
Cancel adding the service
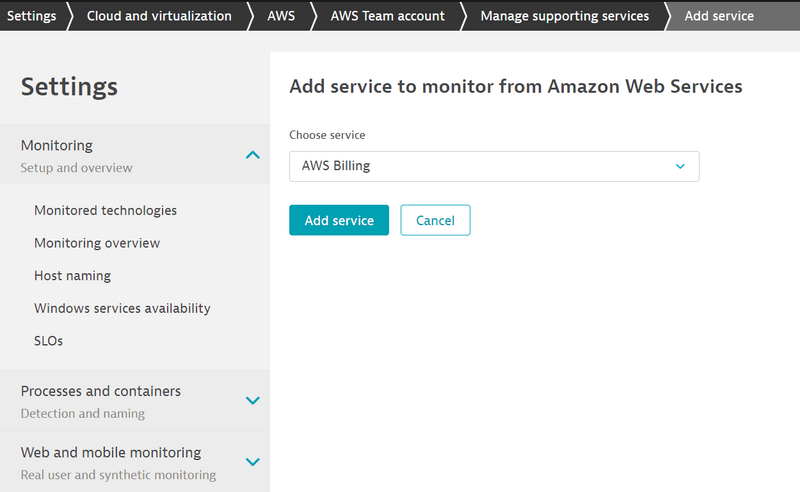[x=435, y=220]
